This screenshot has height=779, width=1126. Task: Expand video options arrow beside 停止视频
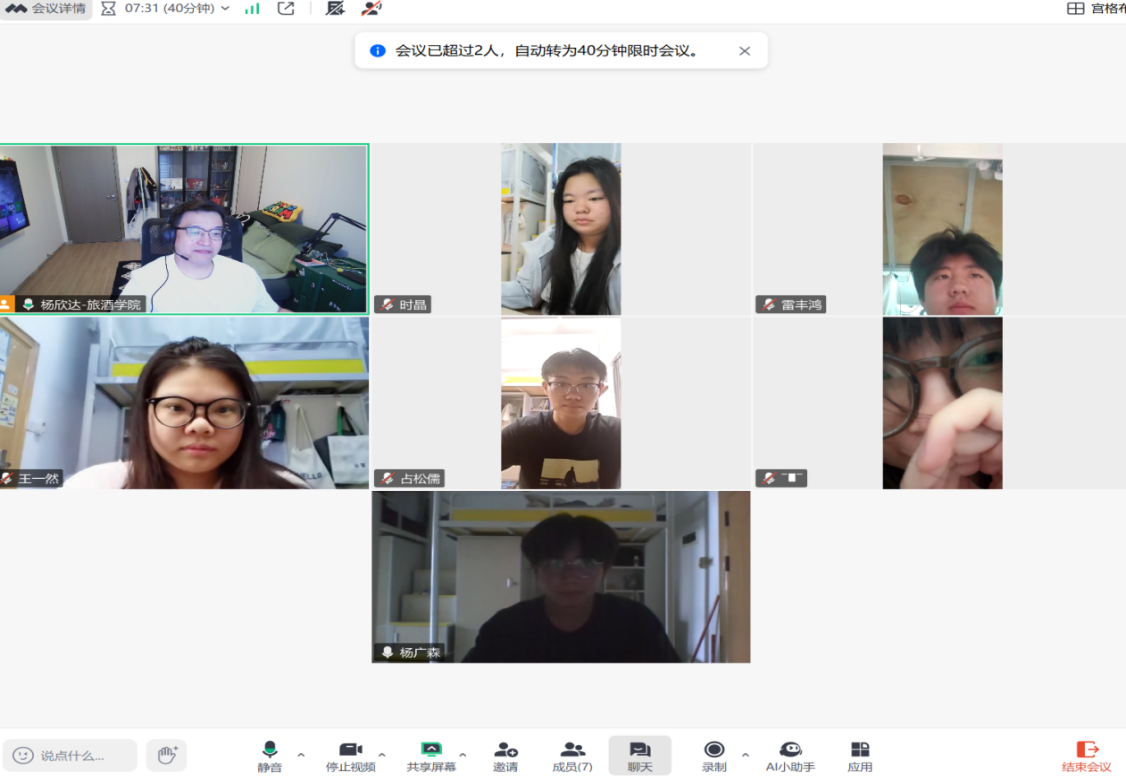(382, 755)
